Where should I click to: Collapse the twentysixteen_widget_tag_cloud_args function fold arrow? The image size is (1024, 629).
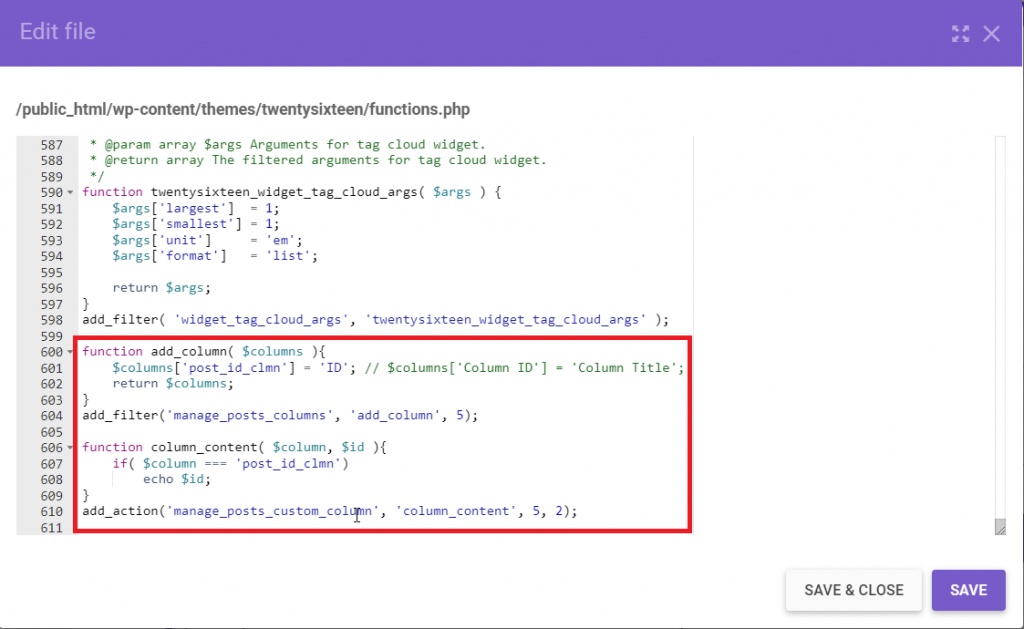[x=69, y=191]
